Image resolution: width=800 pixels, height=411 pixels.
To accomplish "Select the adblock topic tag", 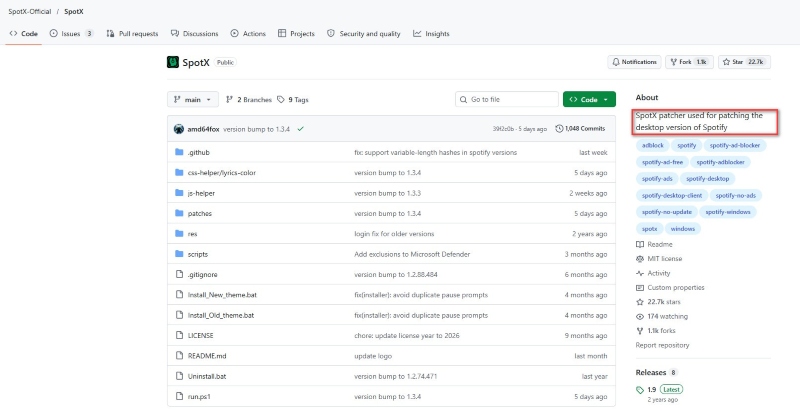I will click(x=653, y=145).
